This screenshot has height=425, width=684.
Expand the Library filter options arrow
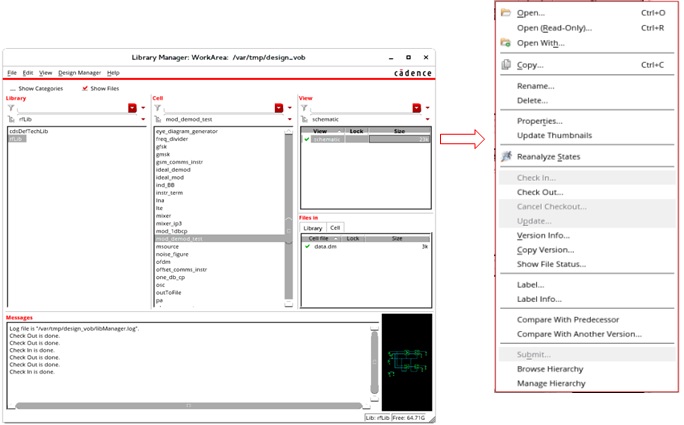[143, 108]
